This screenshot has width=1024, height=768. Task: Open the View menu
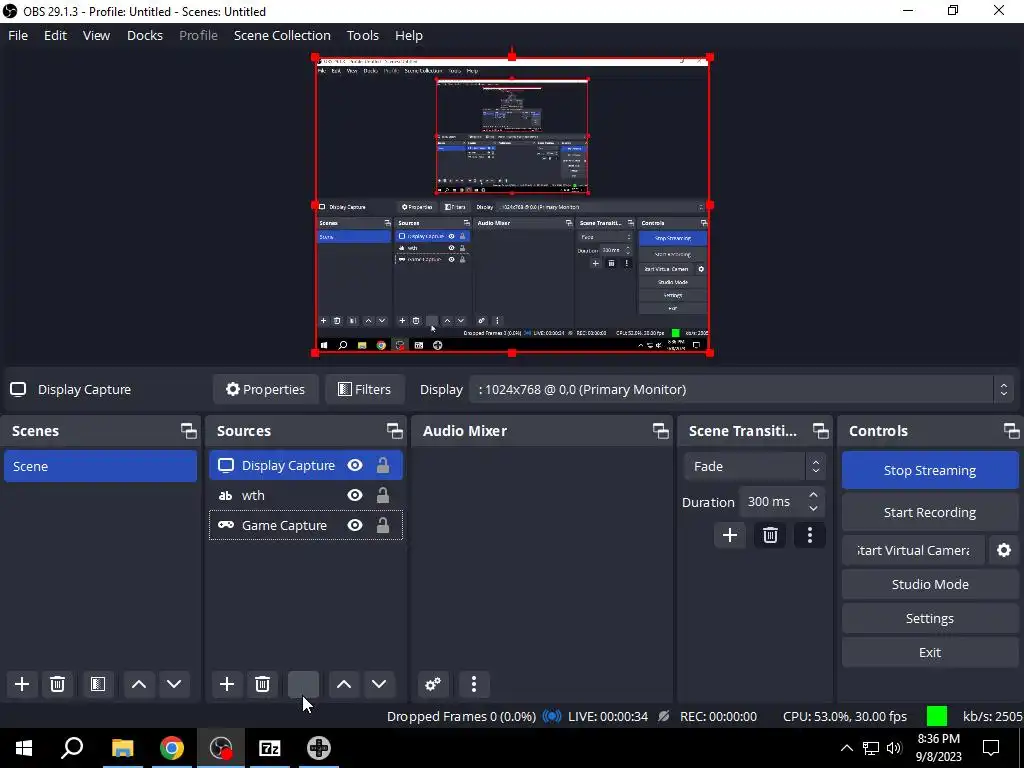[96, 35]
